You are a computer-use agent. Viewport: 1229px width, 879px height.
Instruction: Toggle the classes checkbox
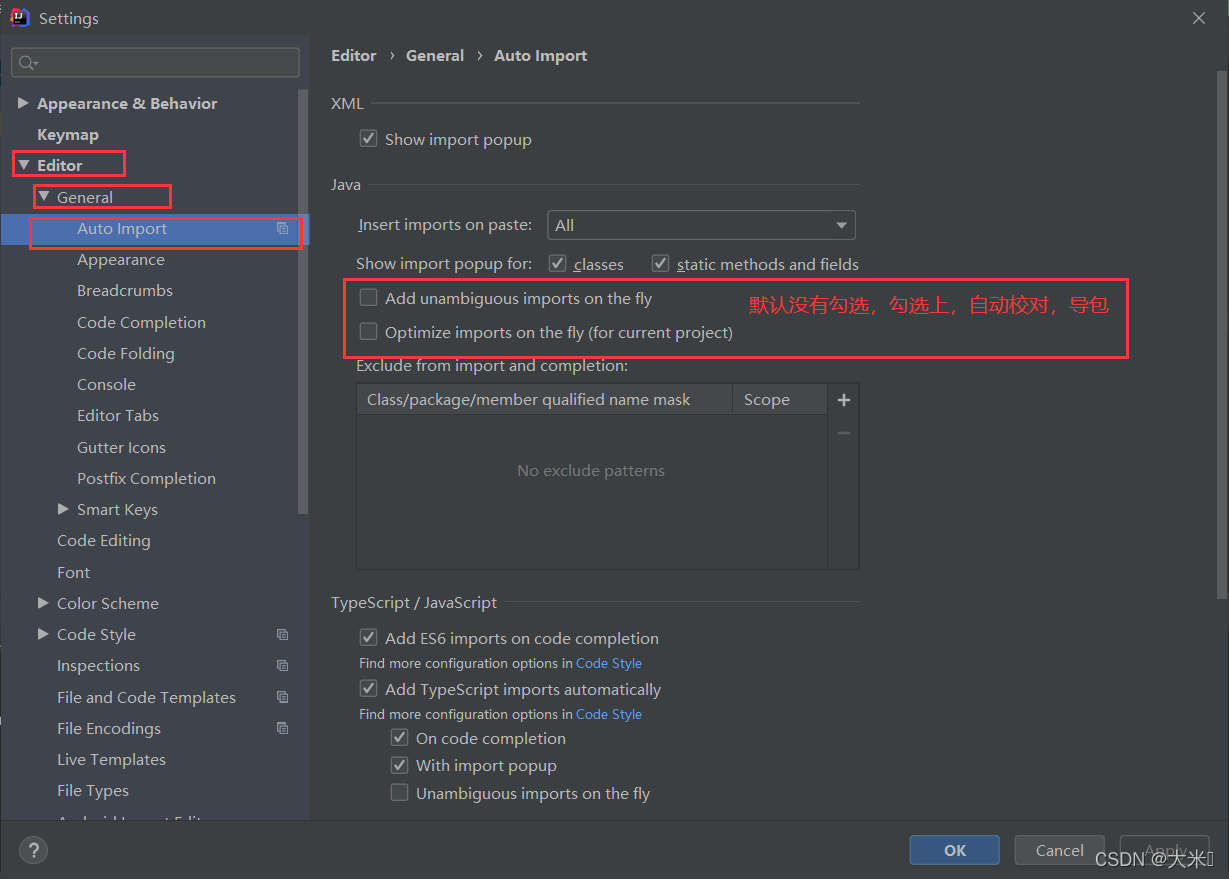pyautogui.click(x=558, y=264)
